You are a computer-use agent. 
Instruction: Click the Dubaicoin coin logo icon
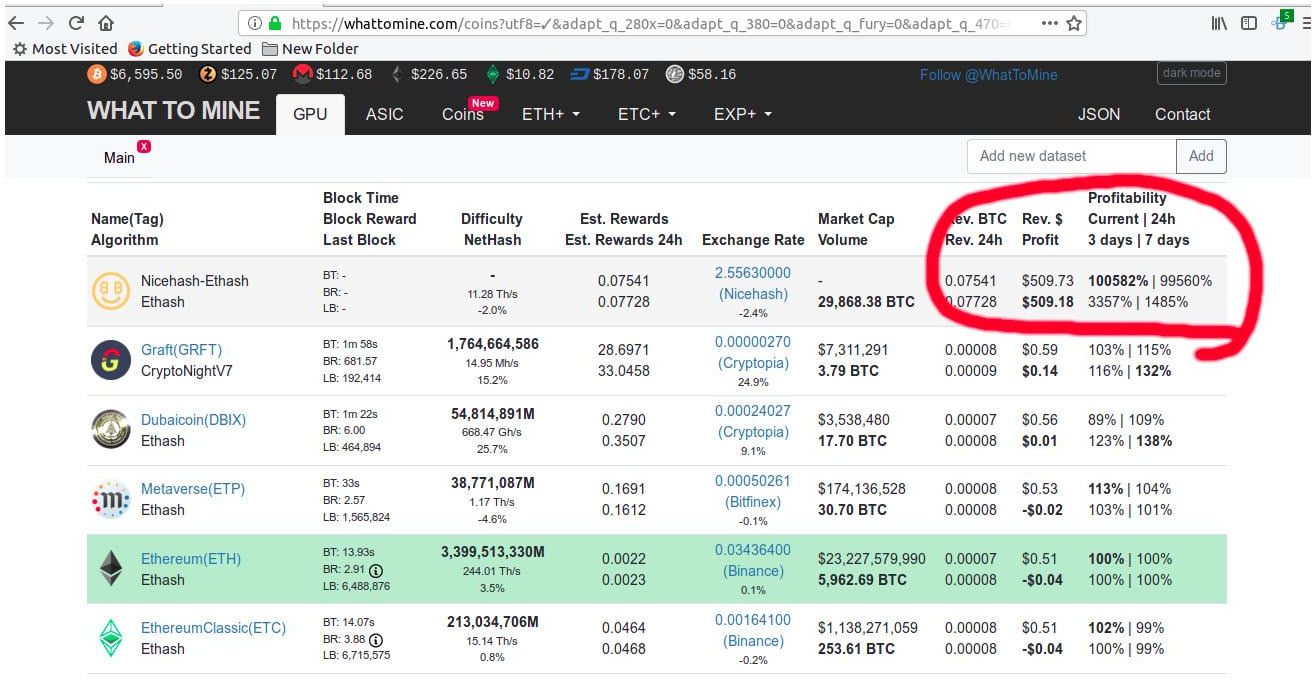(111, 429)
